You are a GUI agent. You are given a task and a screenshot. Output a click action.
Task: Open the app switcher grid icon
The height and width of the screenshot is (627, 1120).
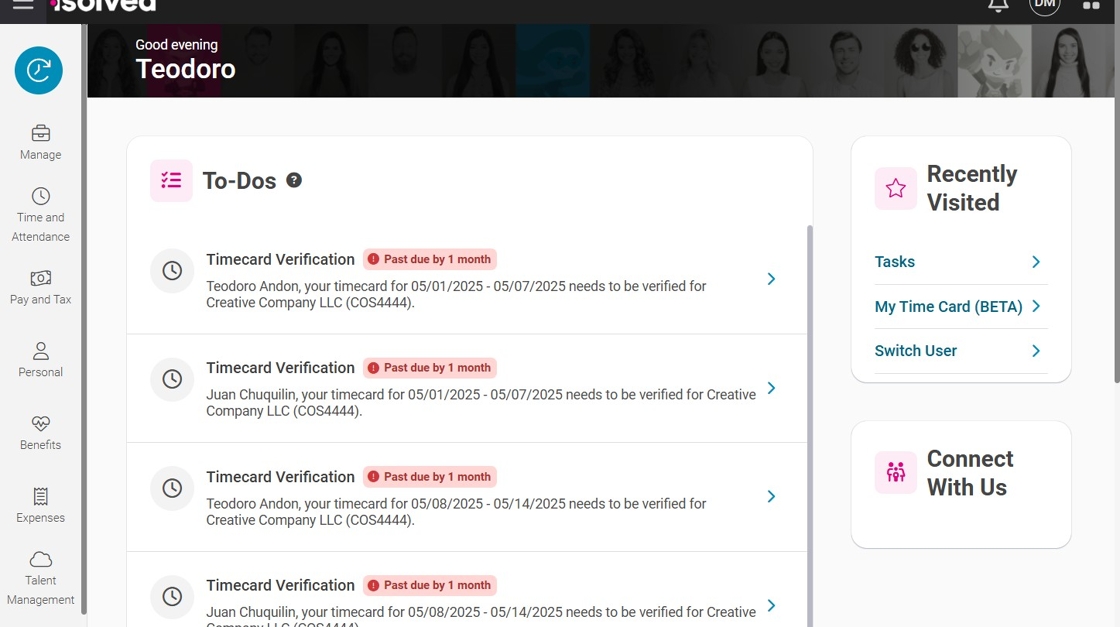click(1091, 5)
